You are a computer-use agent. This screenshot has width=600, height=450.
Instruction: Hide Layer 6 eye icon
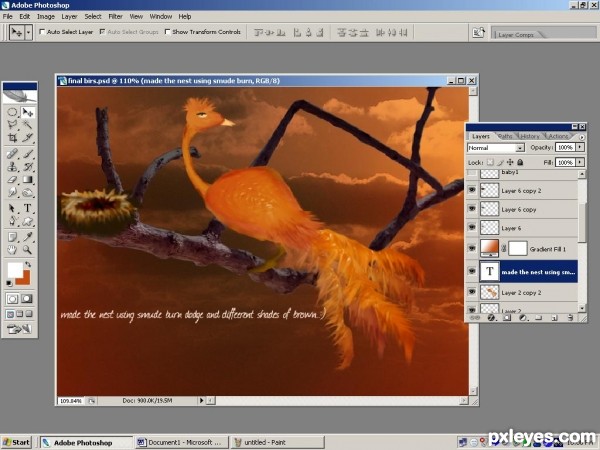(x=472, y=228)
